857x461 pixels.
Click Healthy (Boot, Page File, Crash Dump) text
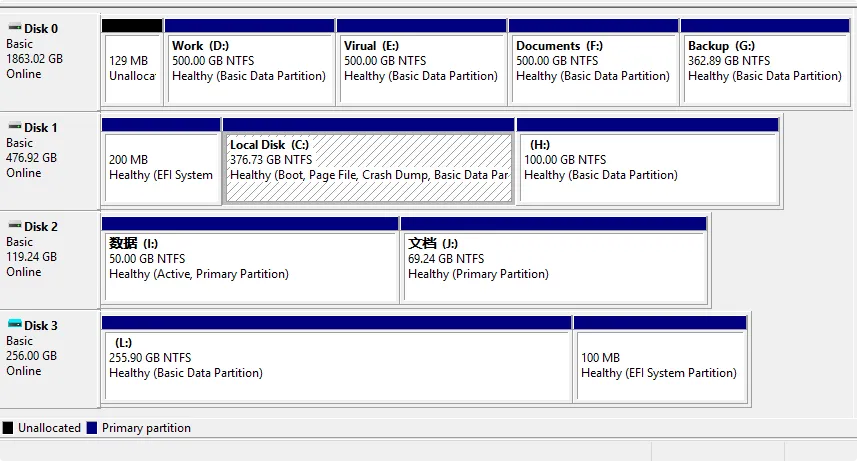coord(369,175)
